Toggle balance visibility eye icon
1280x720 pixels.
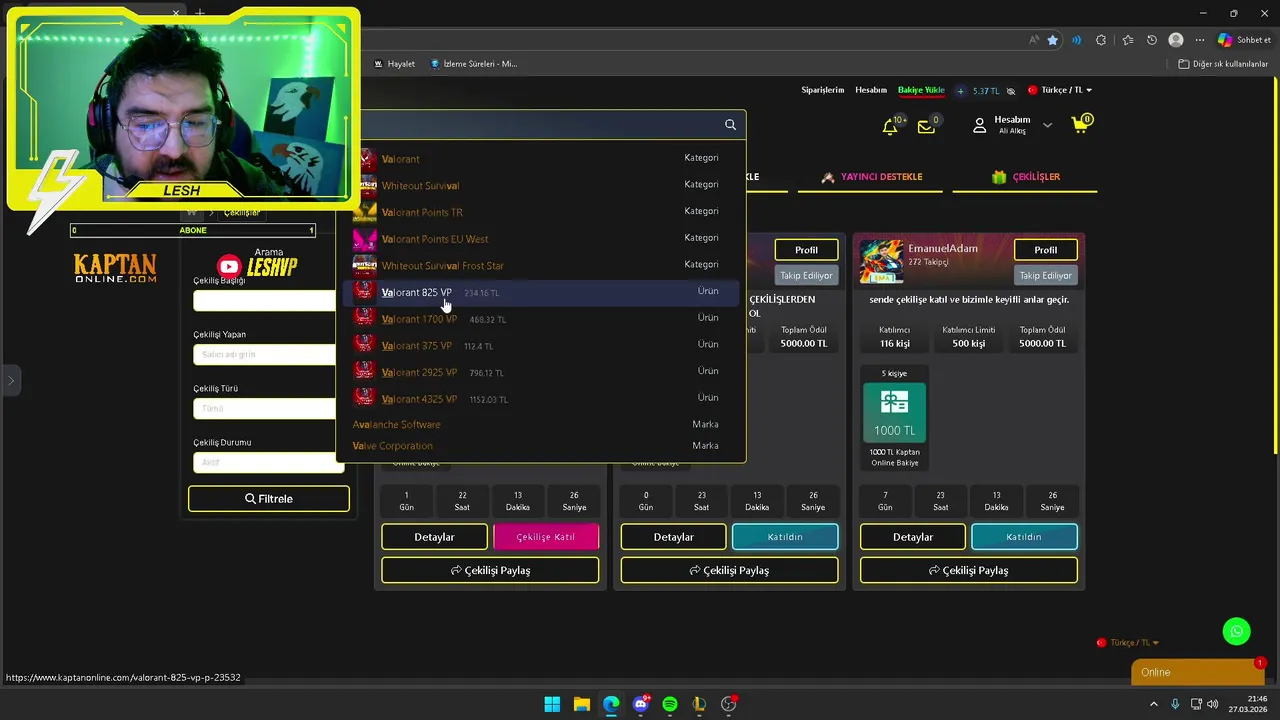pyautogui.click(x=1011, y=91)
